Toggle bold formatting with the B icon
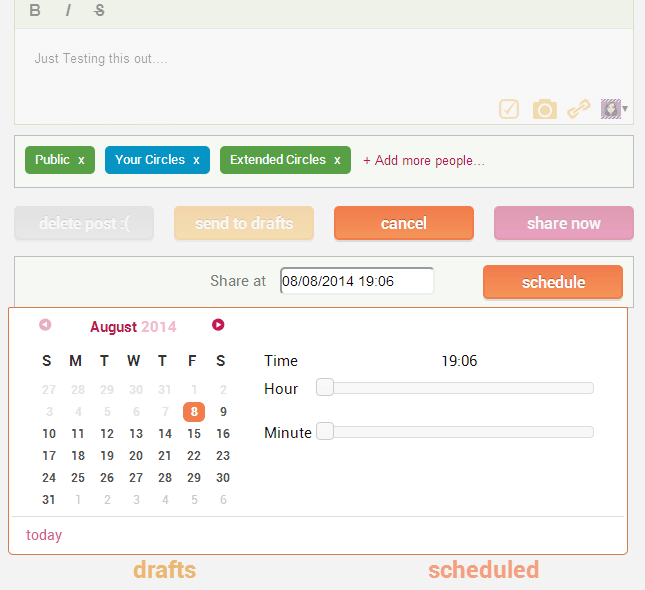Screen dimensions: 645x590 click(35, 10)
